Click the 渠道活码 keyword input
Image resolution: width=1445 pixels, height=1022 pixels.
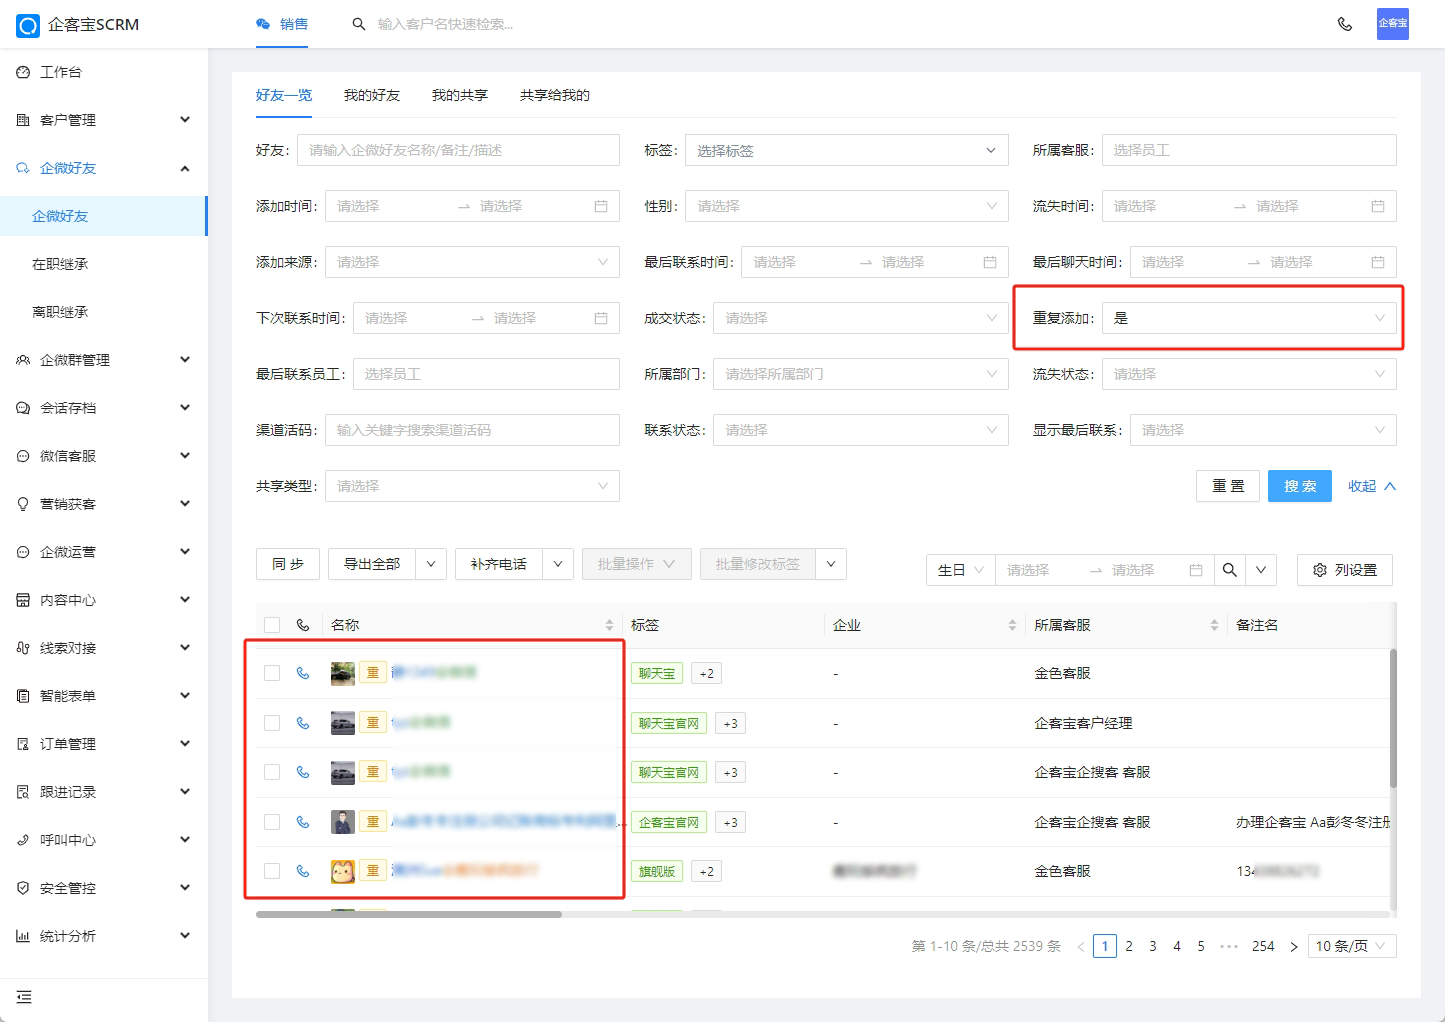tap(472, 430)
